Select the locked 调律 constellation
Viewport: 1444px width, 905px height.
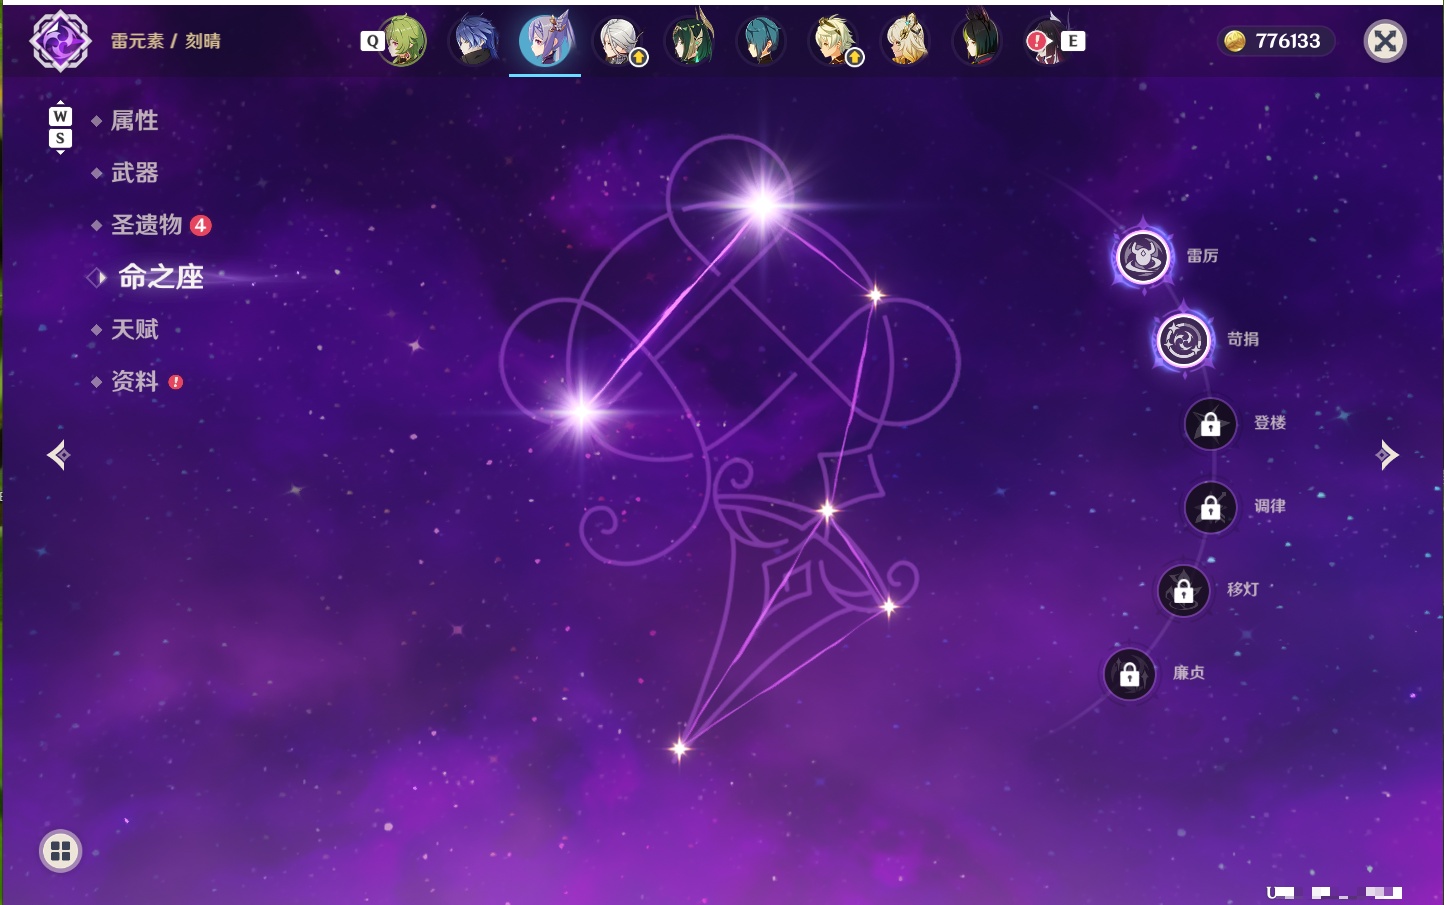(x=1210, y=507)
